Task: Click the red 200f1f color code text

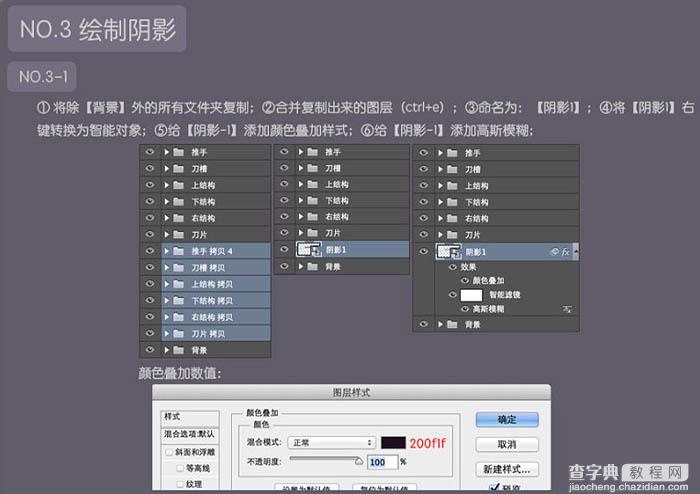Action: click(x=427, y=443)
